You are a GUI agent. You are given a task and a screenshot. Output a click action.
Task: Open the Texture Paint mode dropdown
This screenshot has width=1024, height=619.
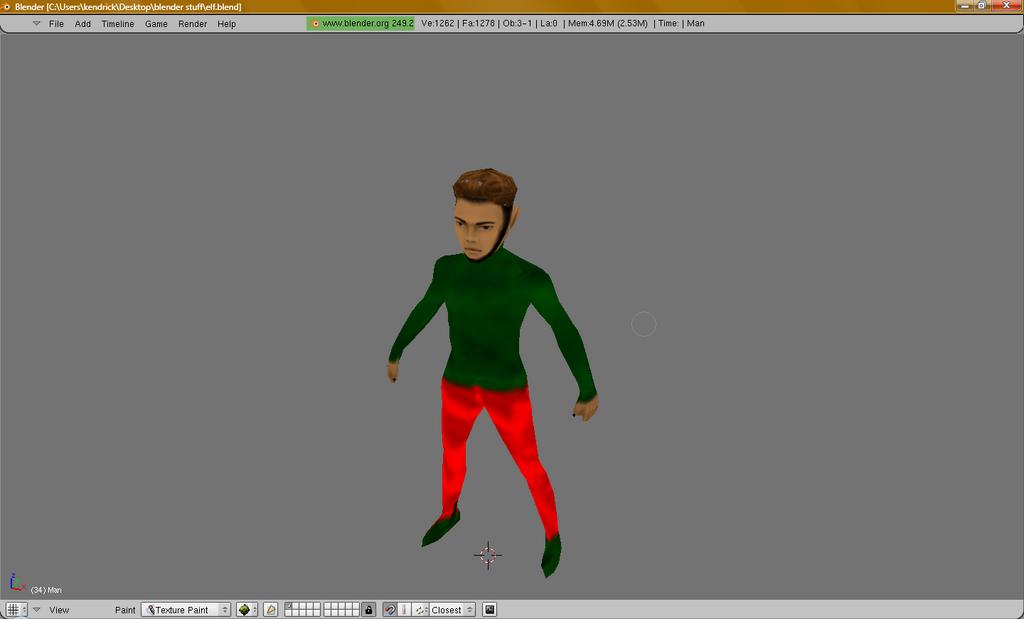coord(186,610)
